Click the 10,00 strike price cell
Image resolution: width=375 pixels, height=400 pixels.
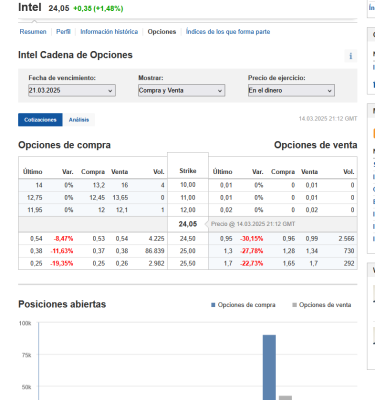click(x=188, y=185)
